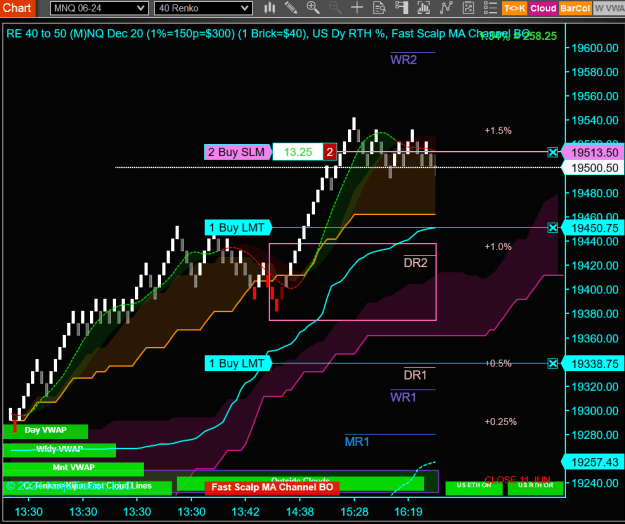
Task: Click the 15:28 time axis label
Action: (355, 512)
